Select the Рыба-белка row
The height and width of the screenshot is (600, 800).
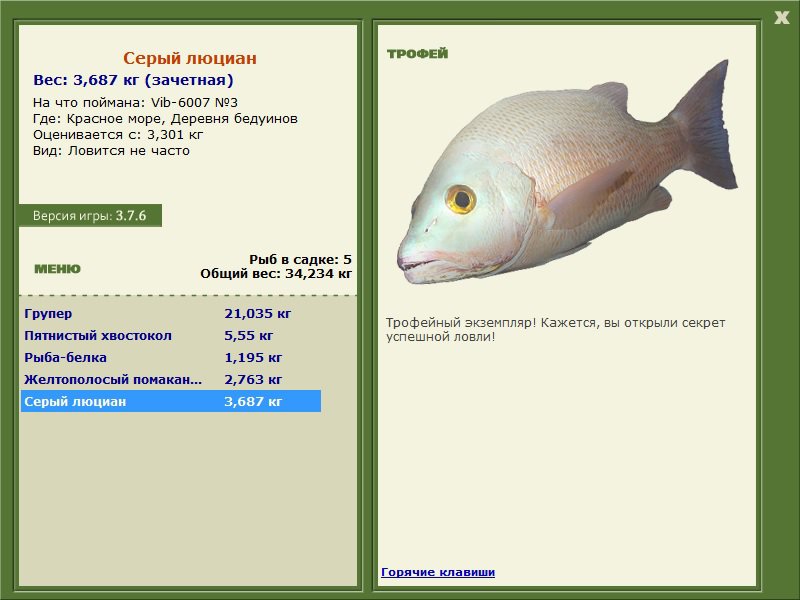(171, 357)
